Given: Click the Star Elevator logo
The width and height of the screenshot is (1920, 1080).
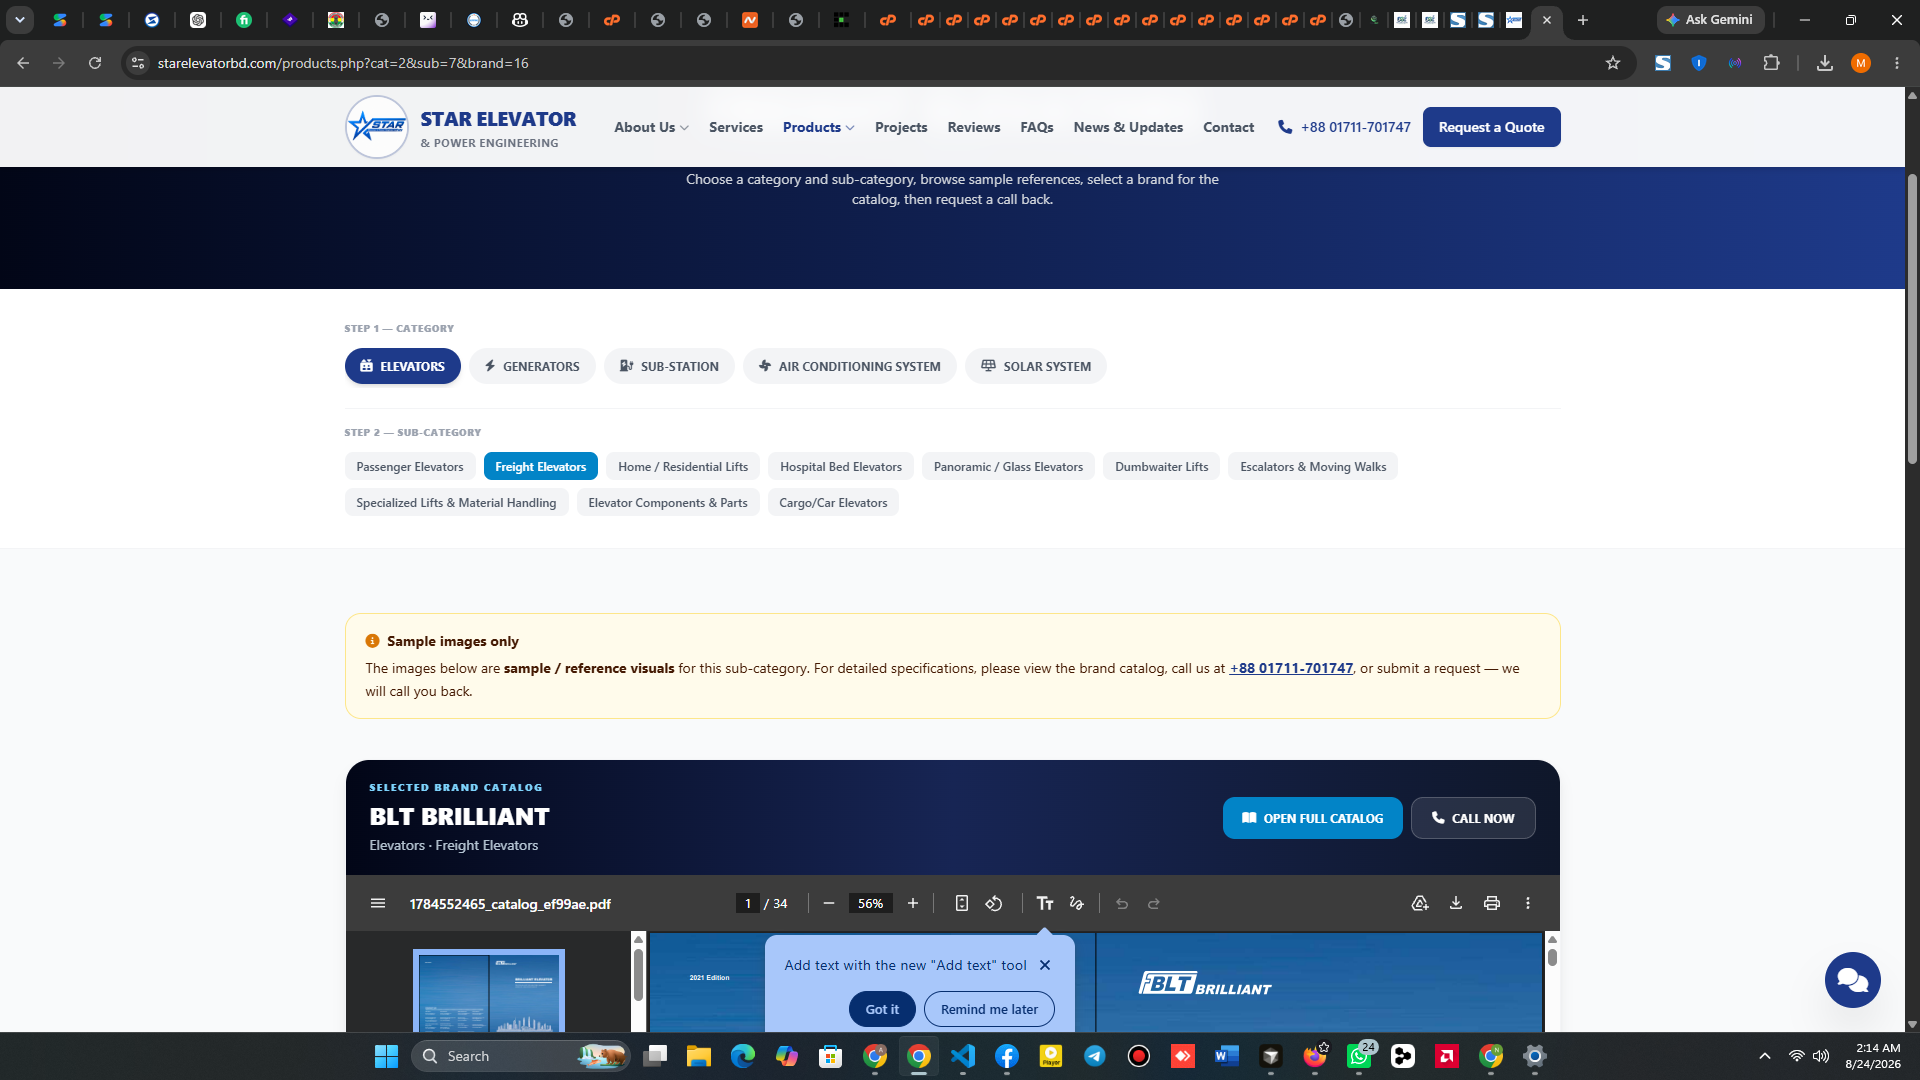Looking at the screenshot, I should (x=377, y=127).
